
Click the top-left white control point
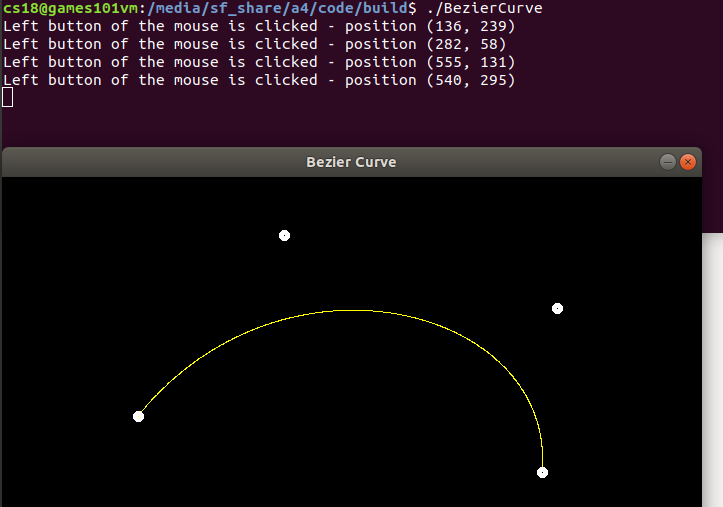click(x=284, y=236)
